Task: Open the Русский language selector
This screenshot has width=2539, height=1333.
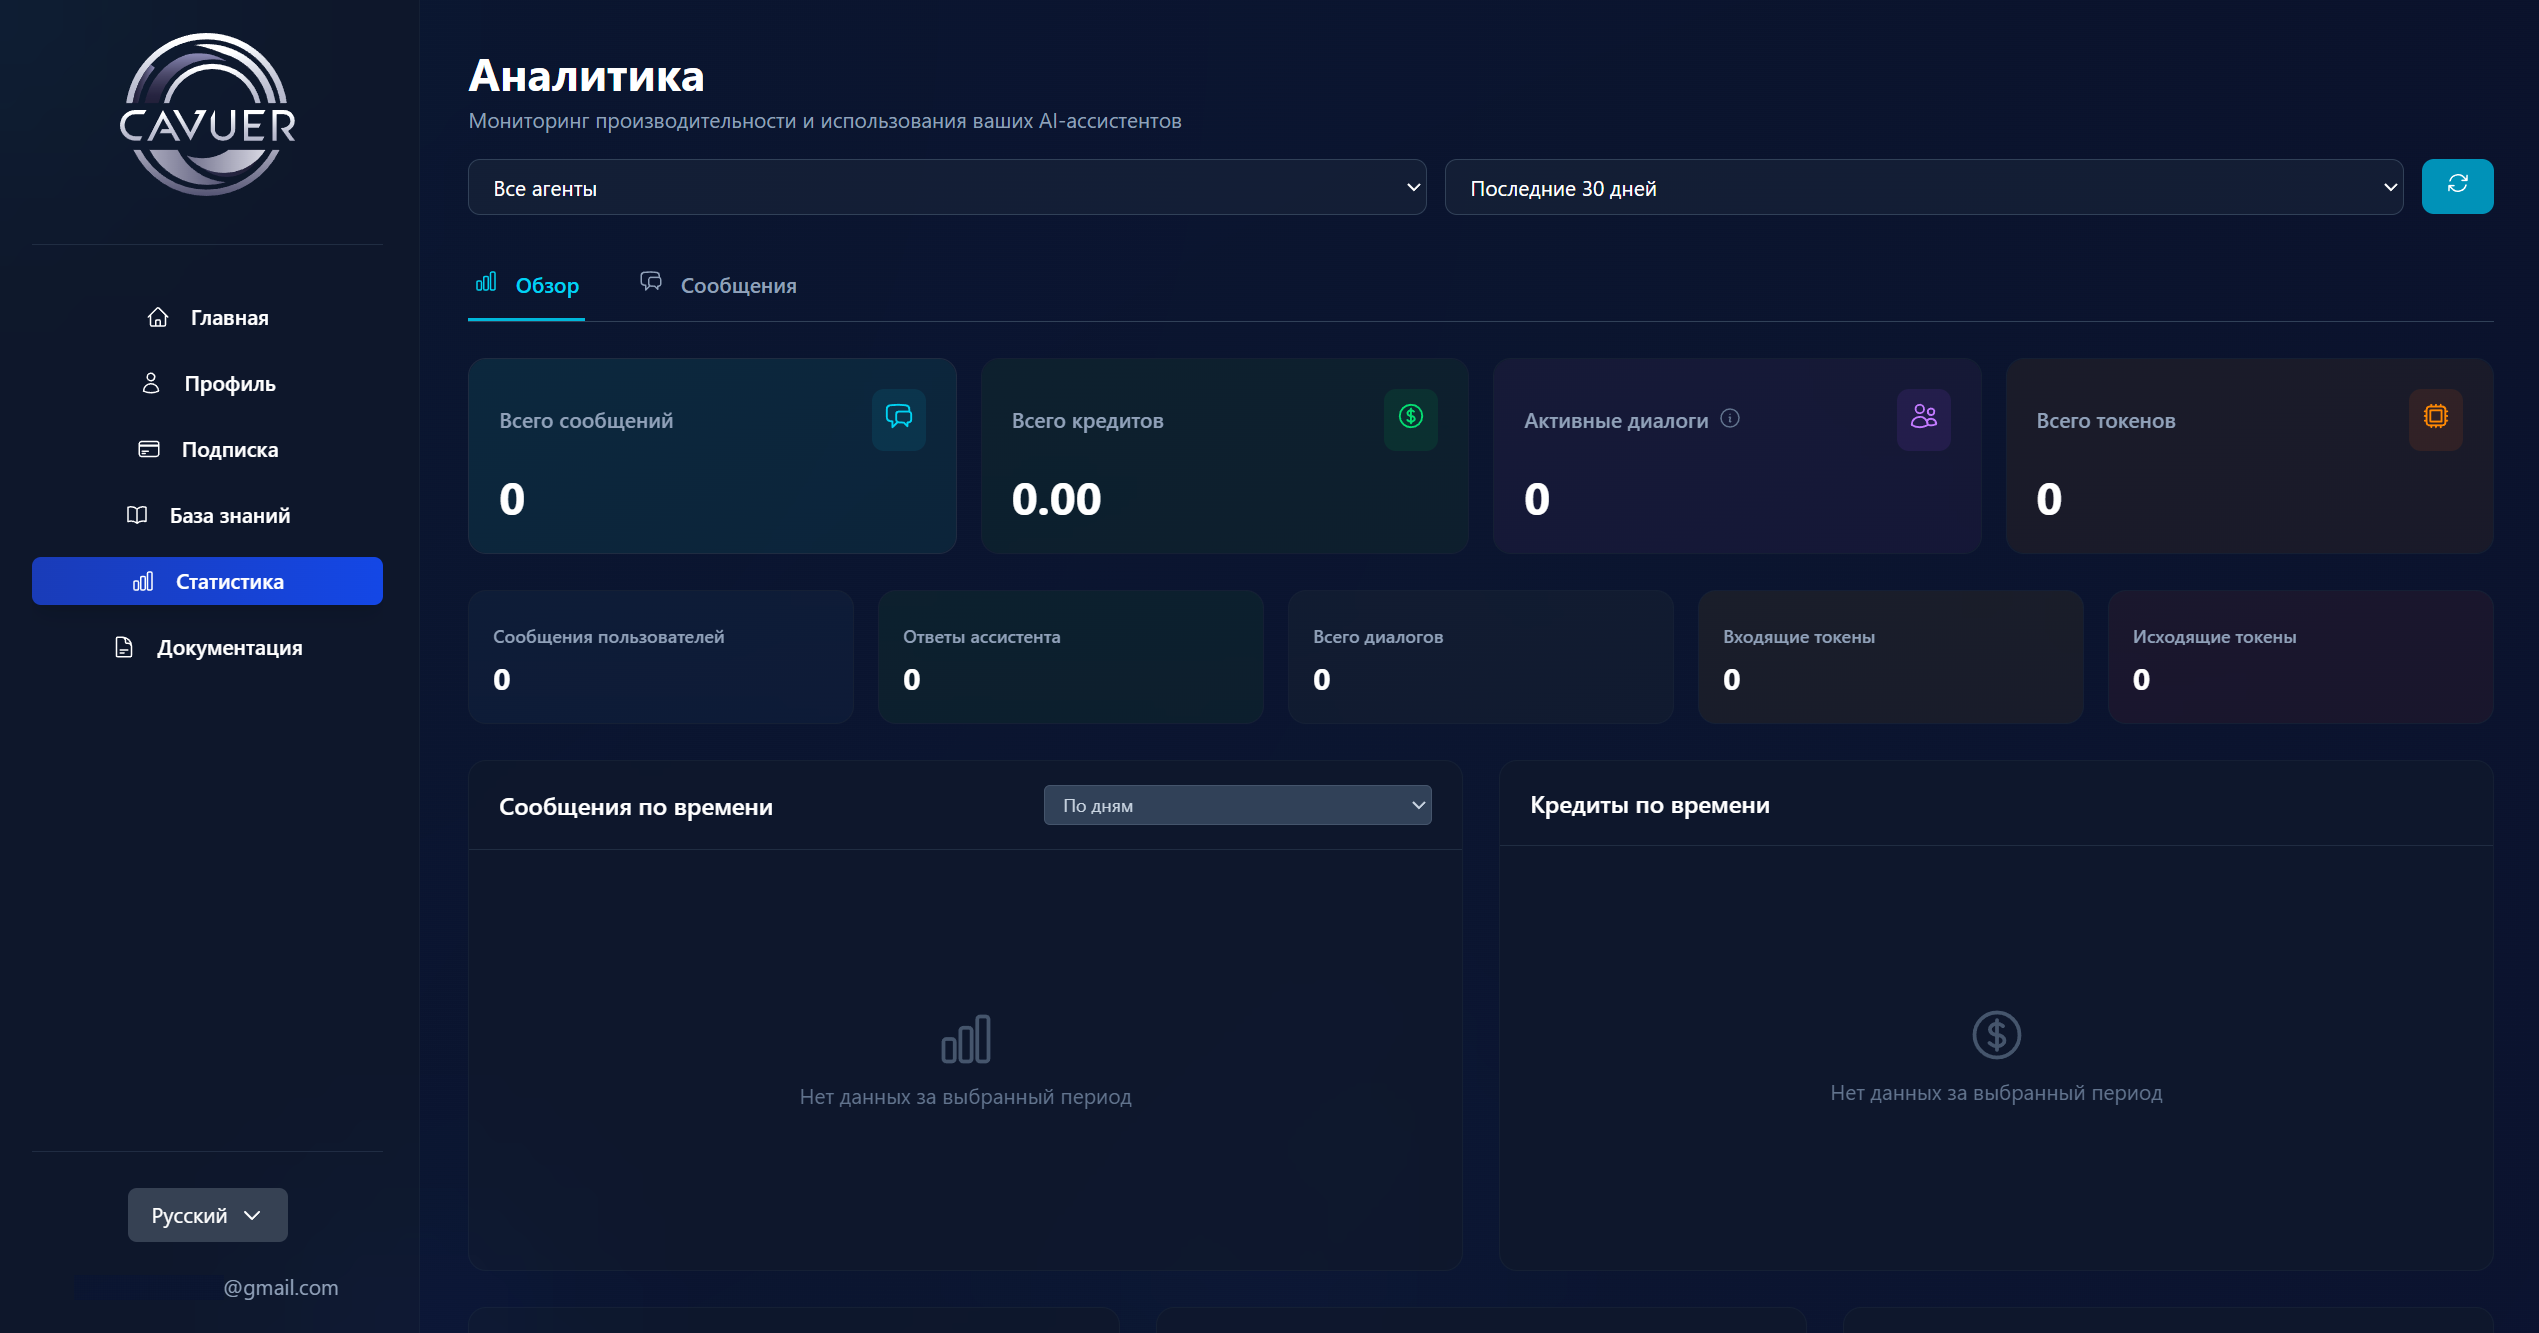Action: click(207, 1215)
